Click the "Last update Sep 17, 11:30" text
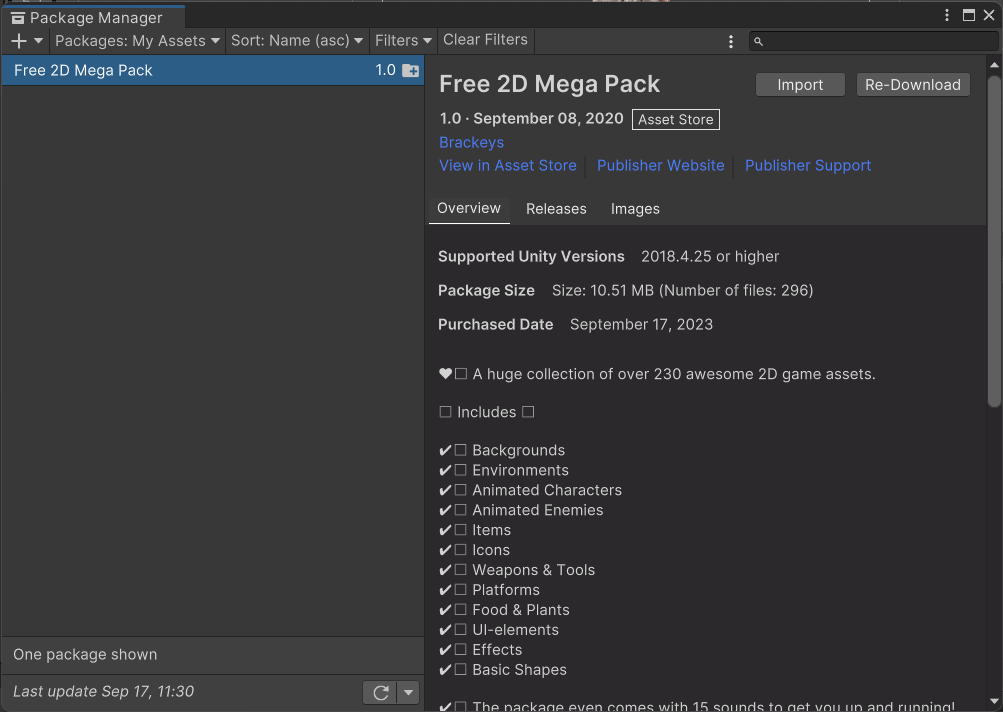 (x=104, y=692)
